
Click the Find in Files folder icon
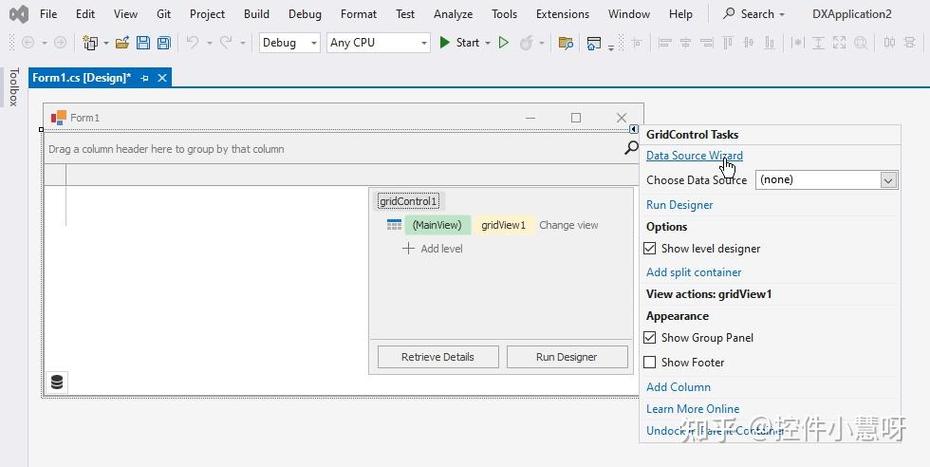(566, 43)
